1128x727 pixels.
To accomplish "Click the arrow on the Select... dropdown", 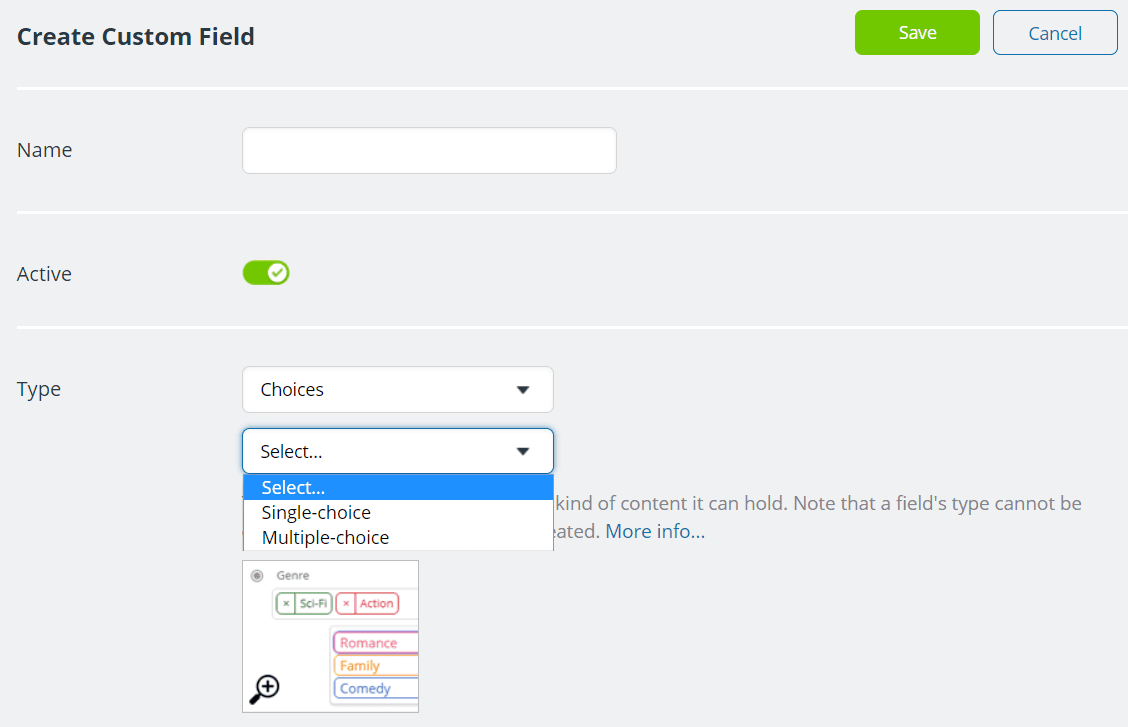I will tap(522, 452).
